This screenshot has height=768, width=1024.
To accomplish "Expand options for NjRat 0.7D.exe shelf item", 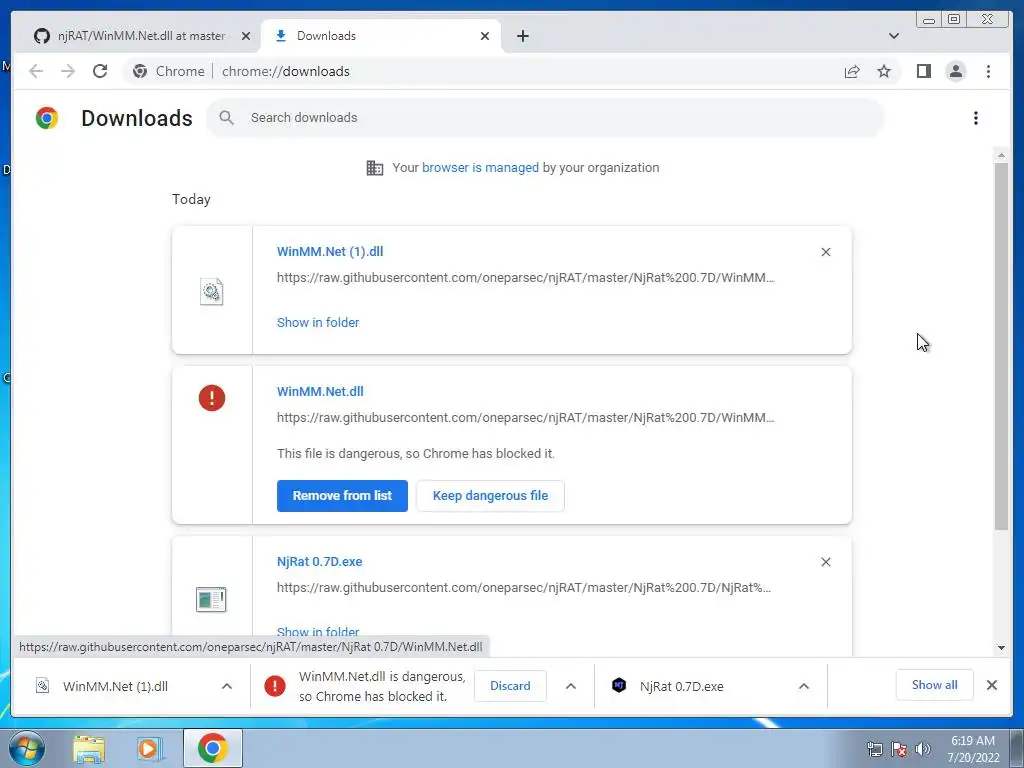I will click(804, 686).
